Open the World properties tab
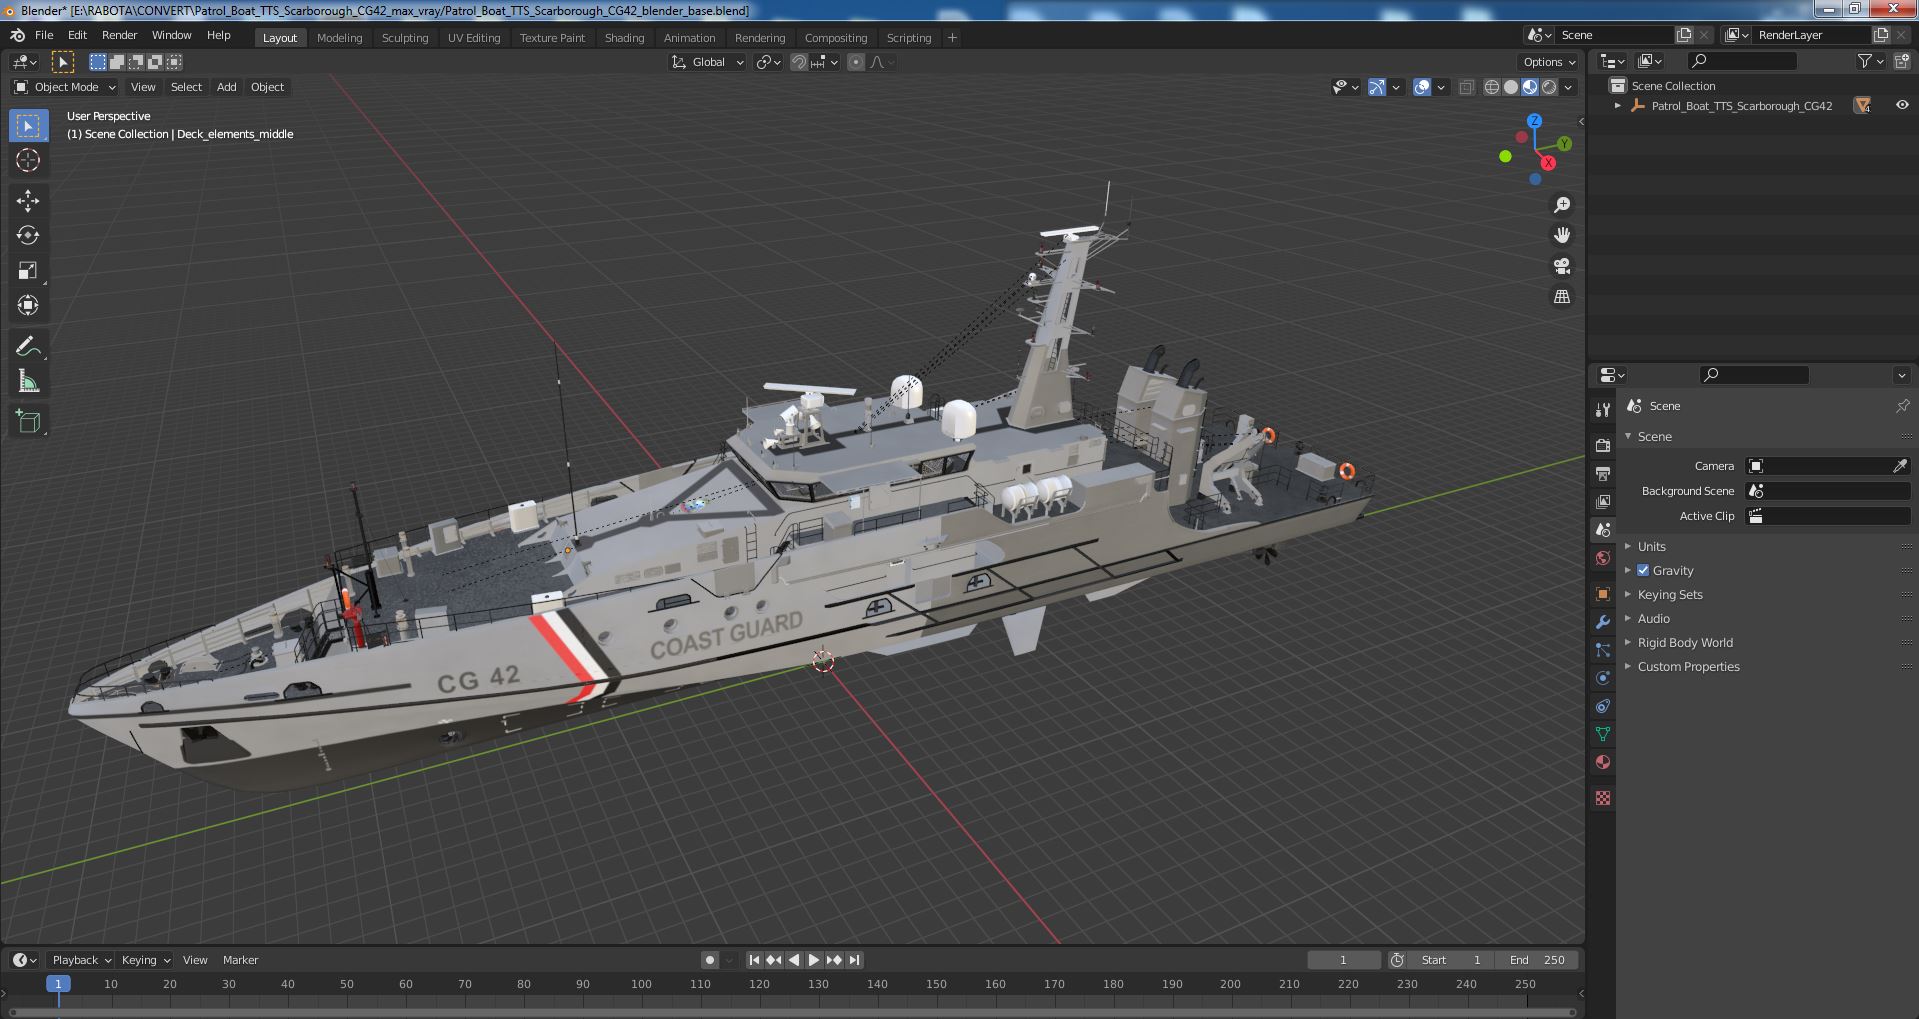This screenshot has height=1019, width=1919. (x=1603, y=558)
